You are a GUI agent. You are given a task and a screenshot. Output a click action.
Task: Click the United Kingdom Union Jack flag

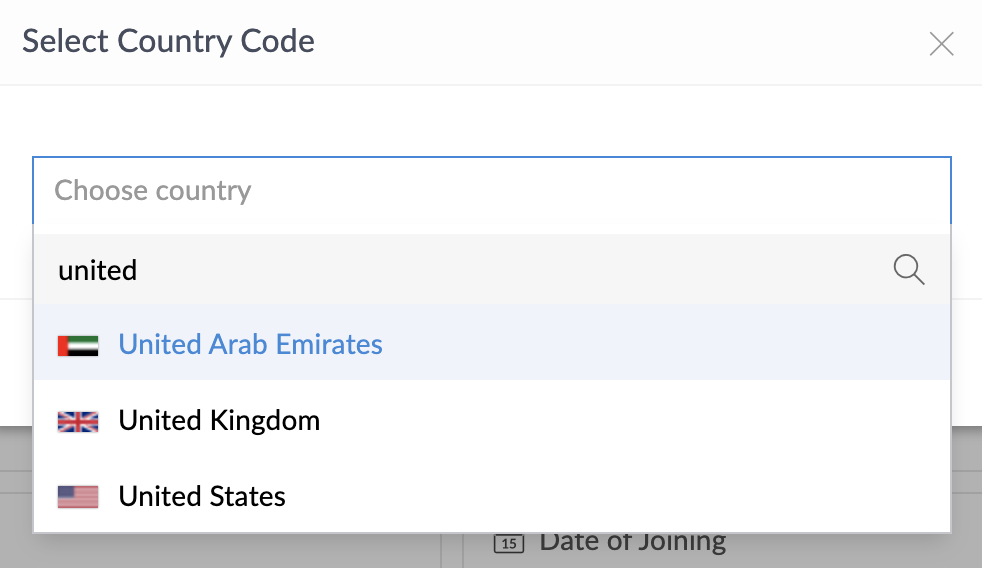click(78, 421)
